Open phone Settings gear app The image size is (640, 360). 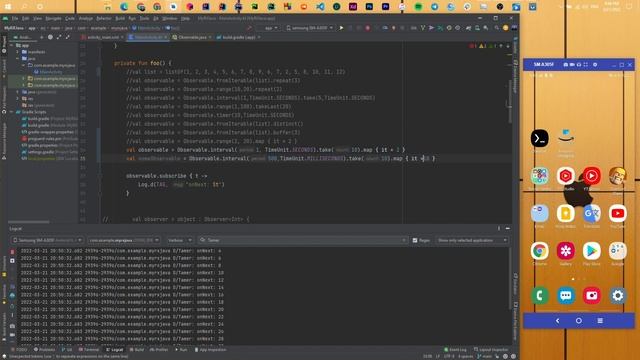[x=618, y=296]
